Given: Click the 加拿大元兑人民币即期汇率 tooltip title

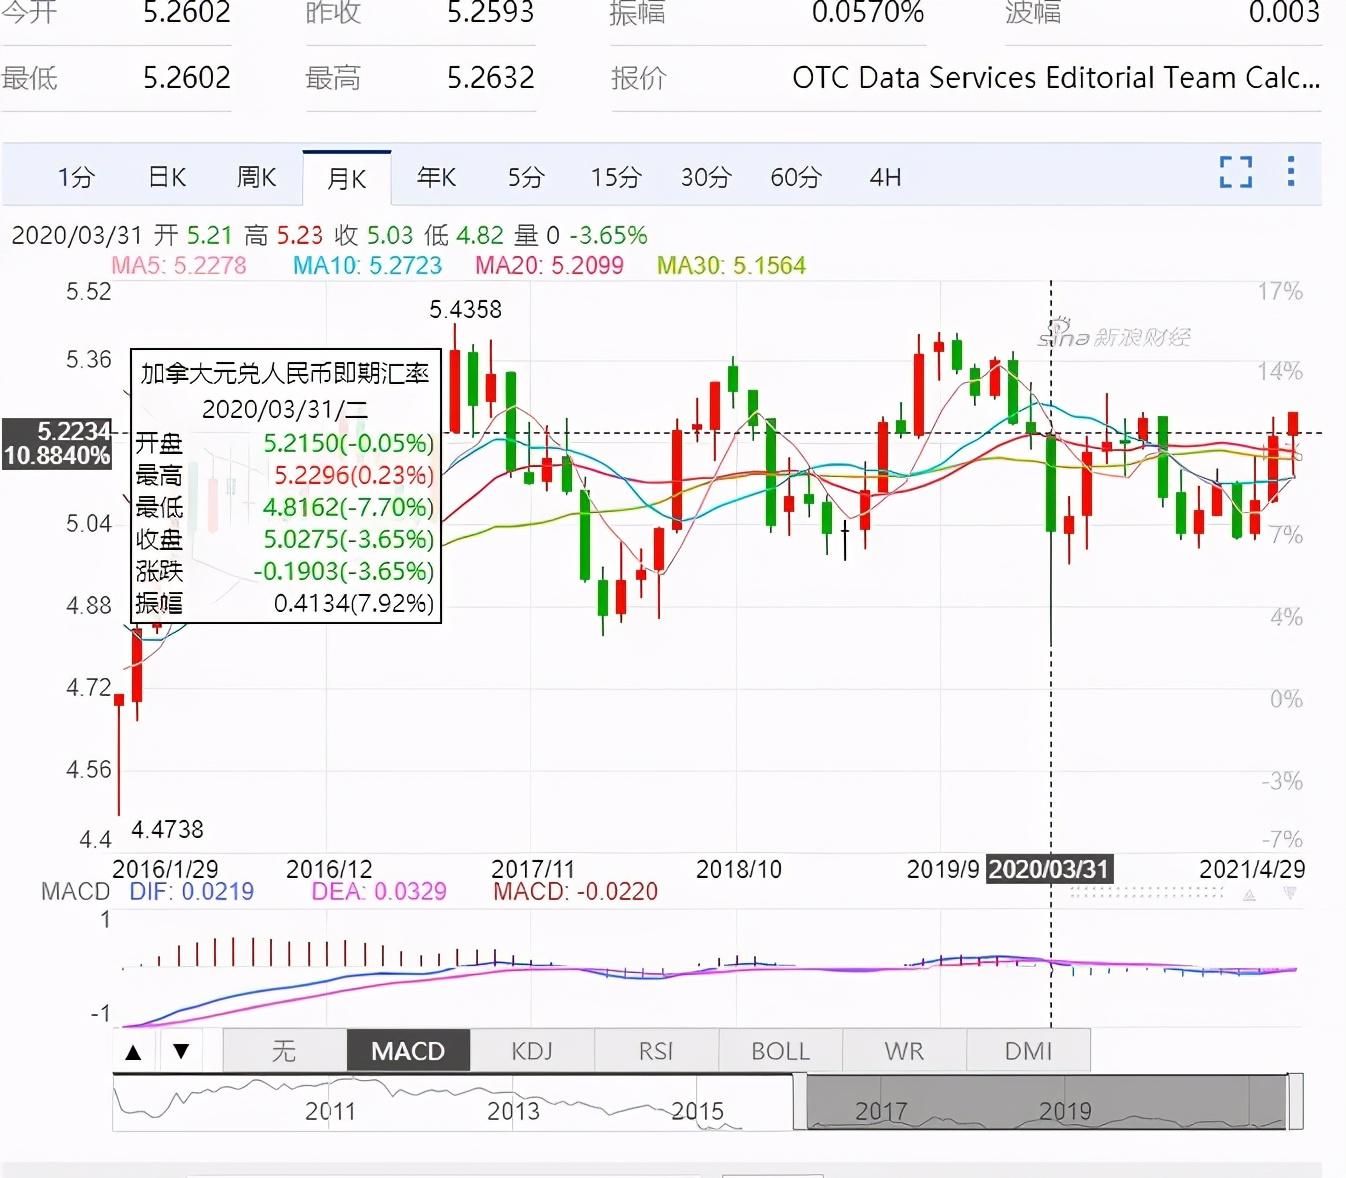Looking at the screenshot, I should coord(285,373).
